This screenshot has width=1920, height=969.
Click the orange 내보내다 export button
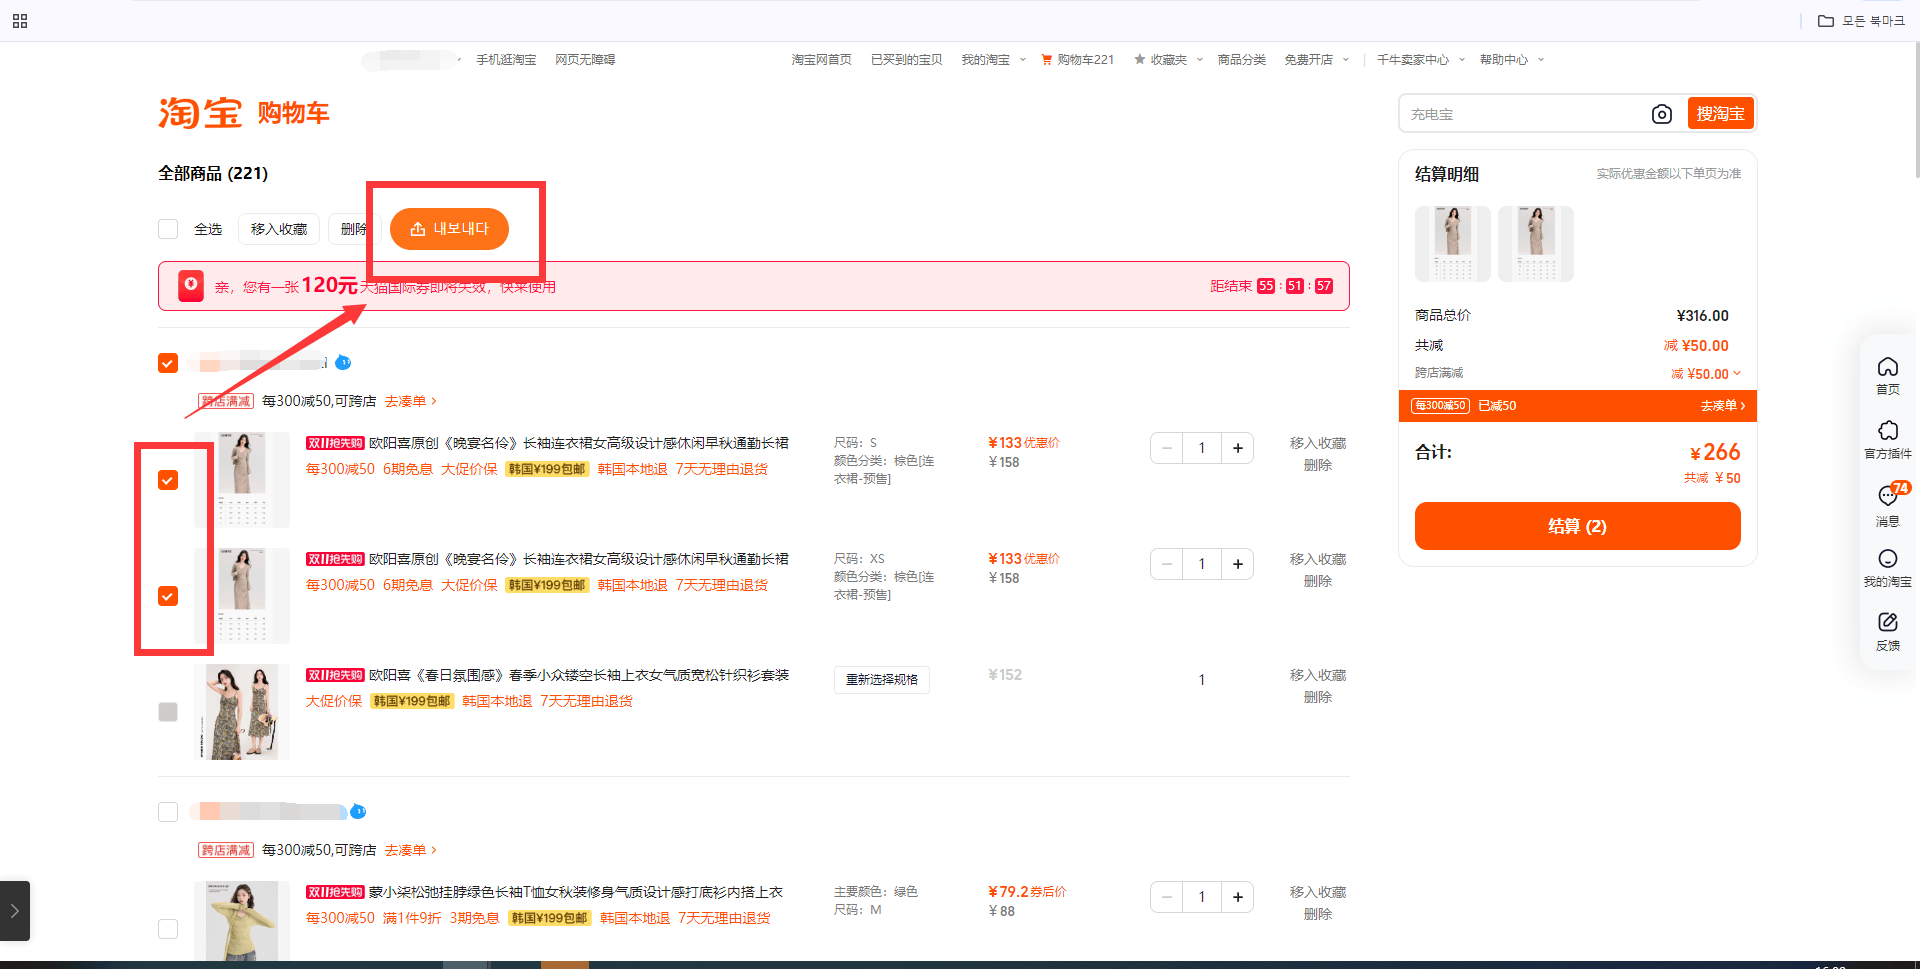[x=449, y=229]
